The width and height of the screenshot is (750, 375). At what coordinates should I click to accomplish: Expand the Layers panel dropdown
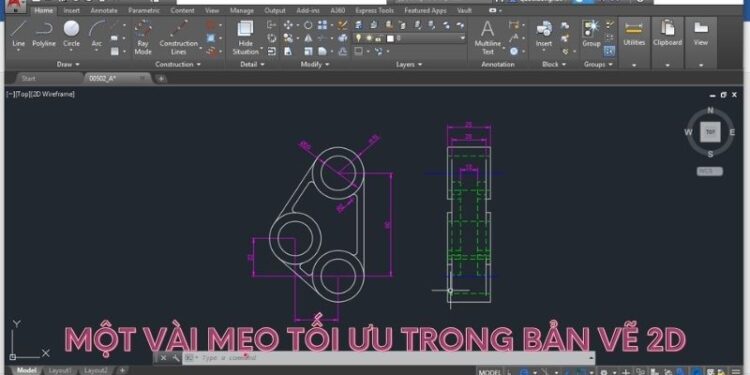(x=409, y=64)
